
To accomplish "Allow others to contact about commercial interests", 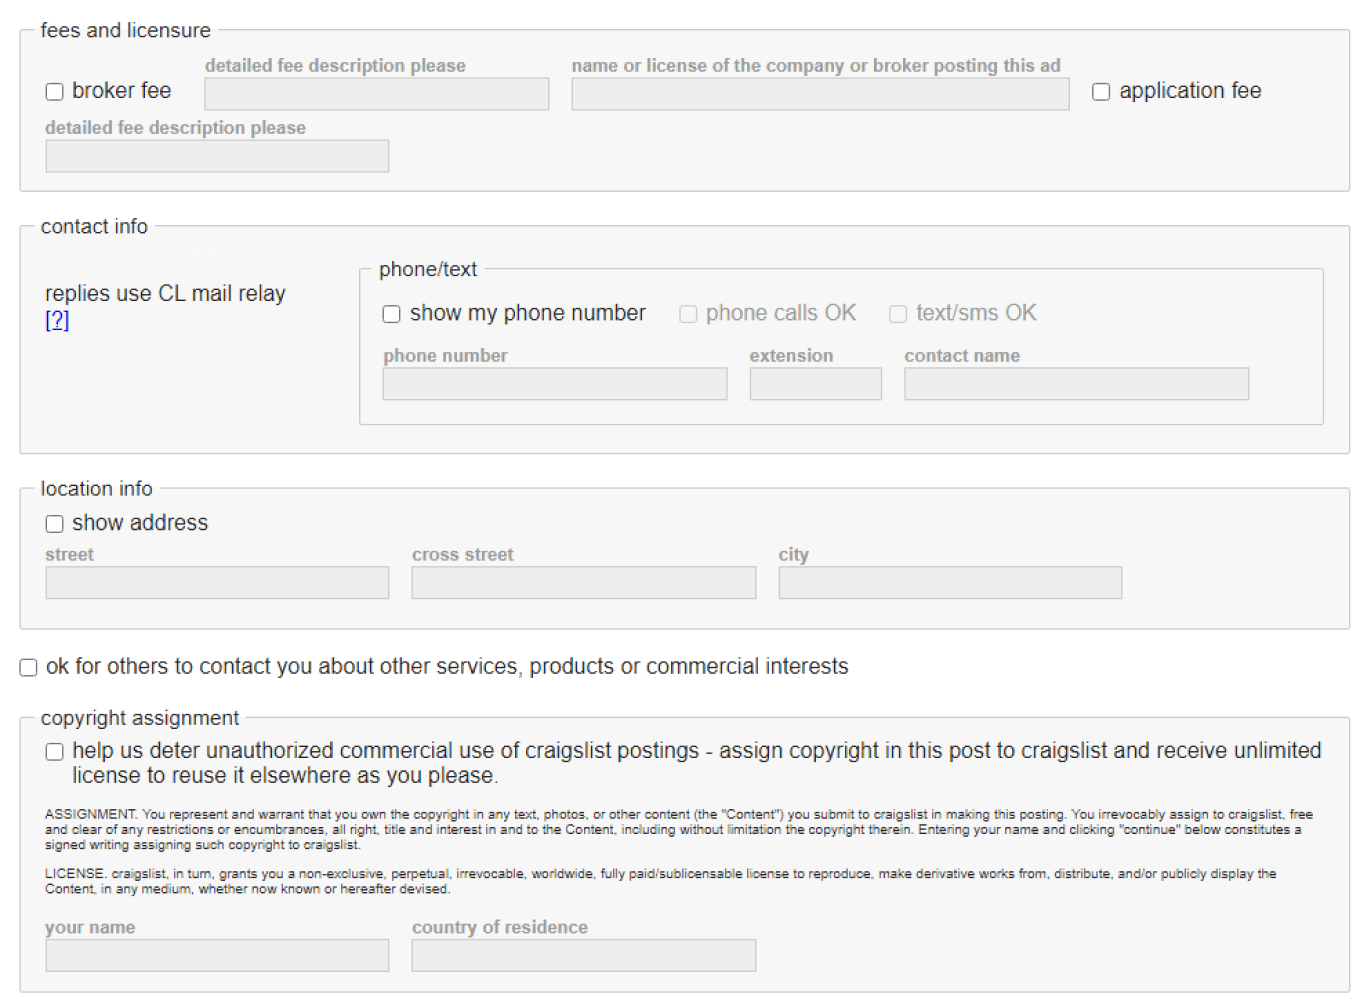I will 29,668.
